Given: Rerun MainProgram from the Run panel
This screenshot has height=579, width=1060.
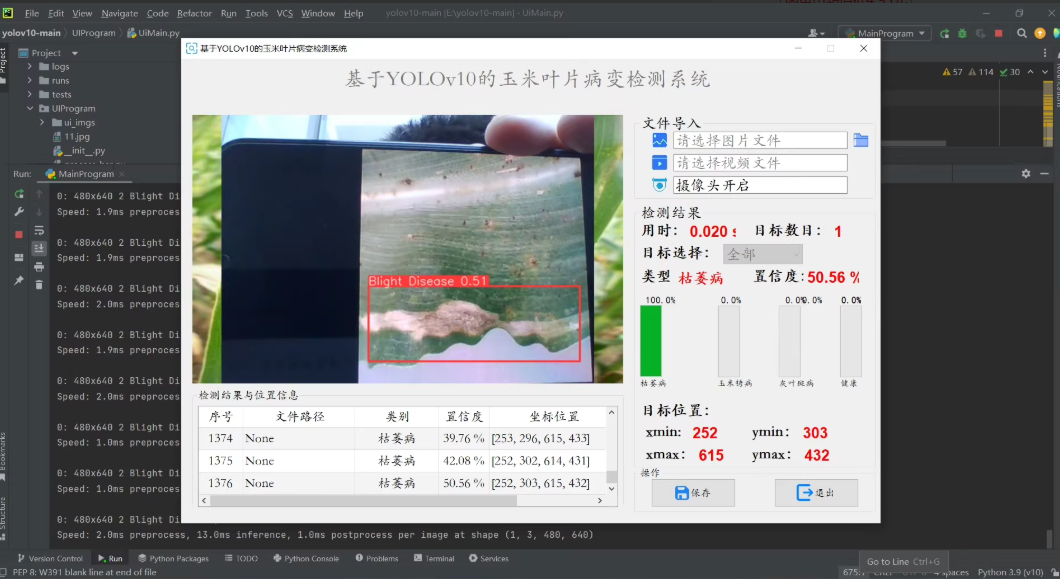Looking at the screenshot, I should (19, 194).
